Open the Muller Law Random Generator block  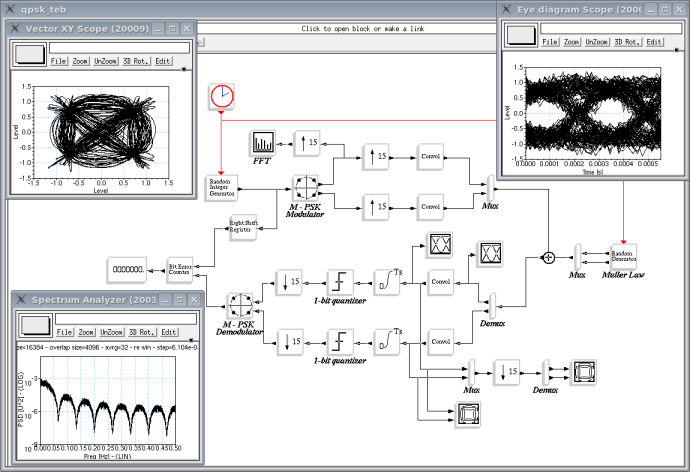[623, 257]
